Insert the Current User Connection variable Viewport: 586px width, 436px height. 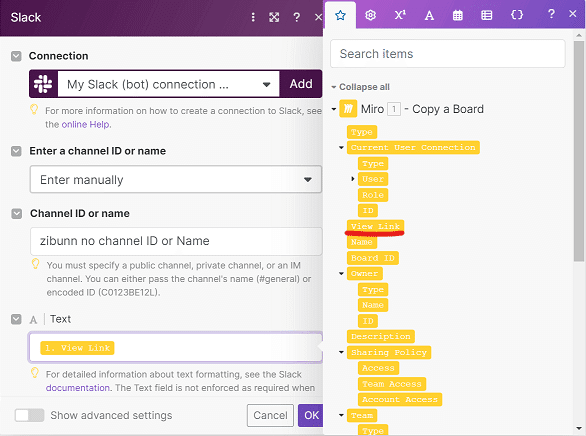click(413, 148)
